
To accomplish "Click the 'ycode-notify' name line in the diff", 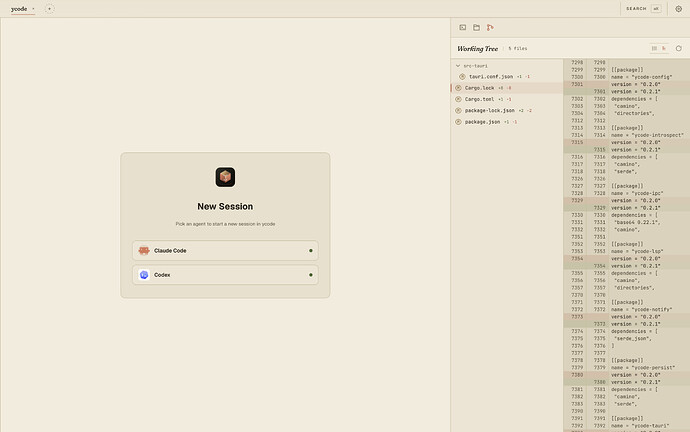I will pyautogui.click(x=642, y=309).
